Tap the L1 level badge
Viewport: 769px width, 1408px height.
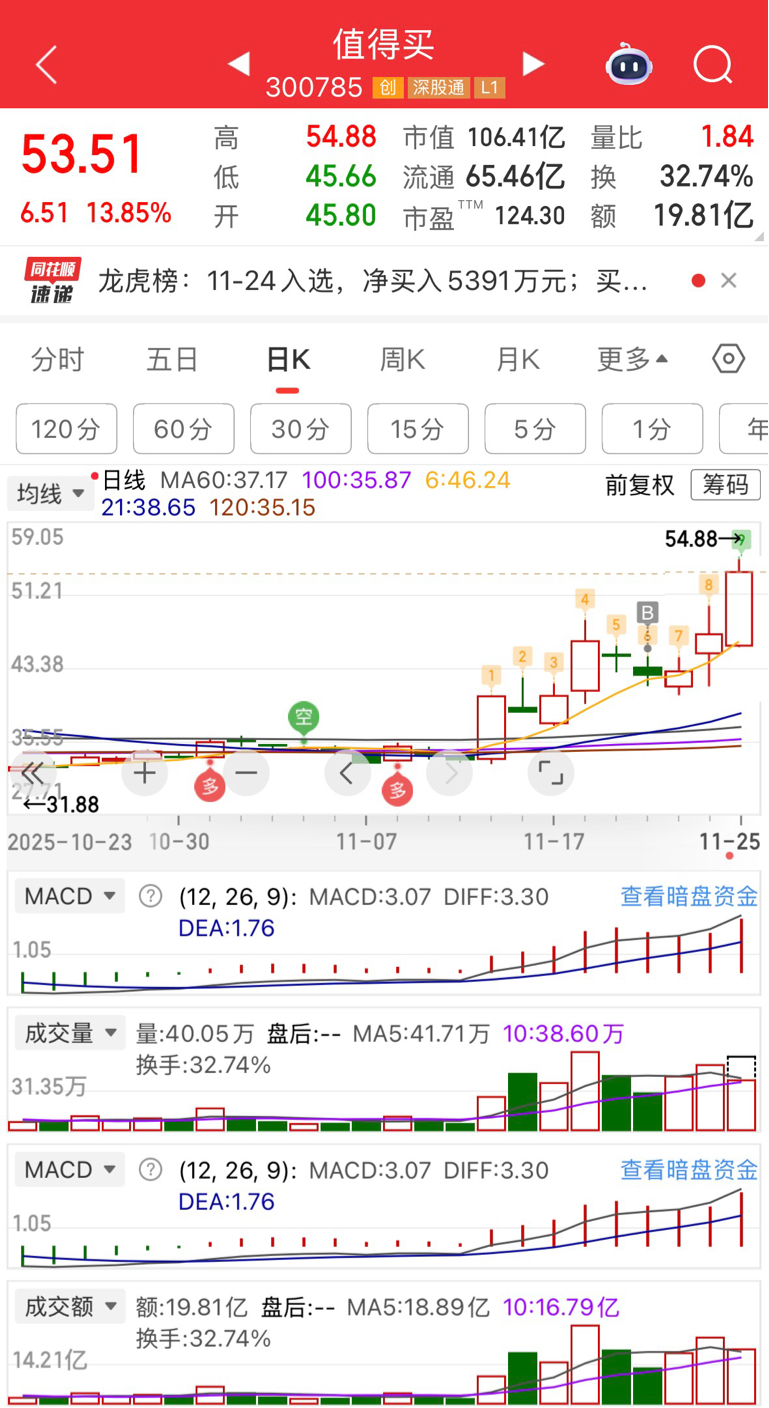[x=489, y=88]
